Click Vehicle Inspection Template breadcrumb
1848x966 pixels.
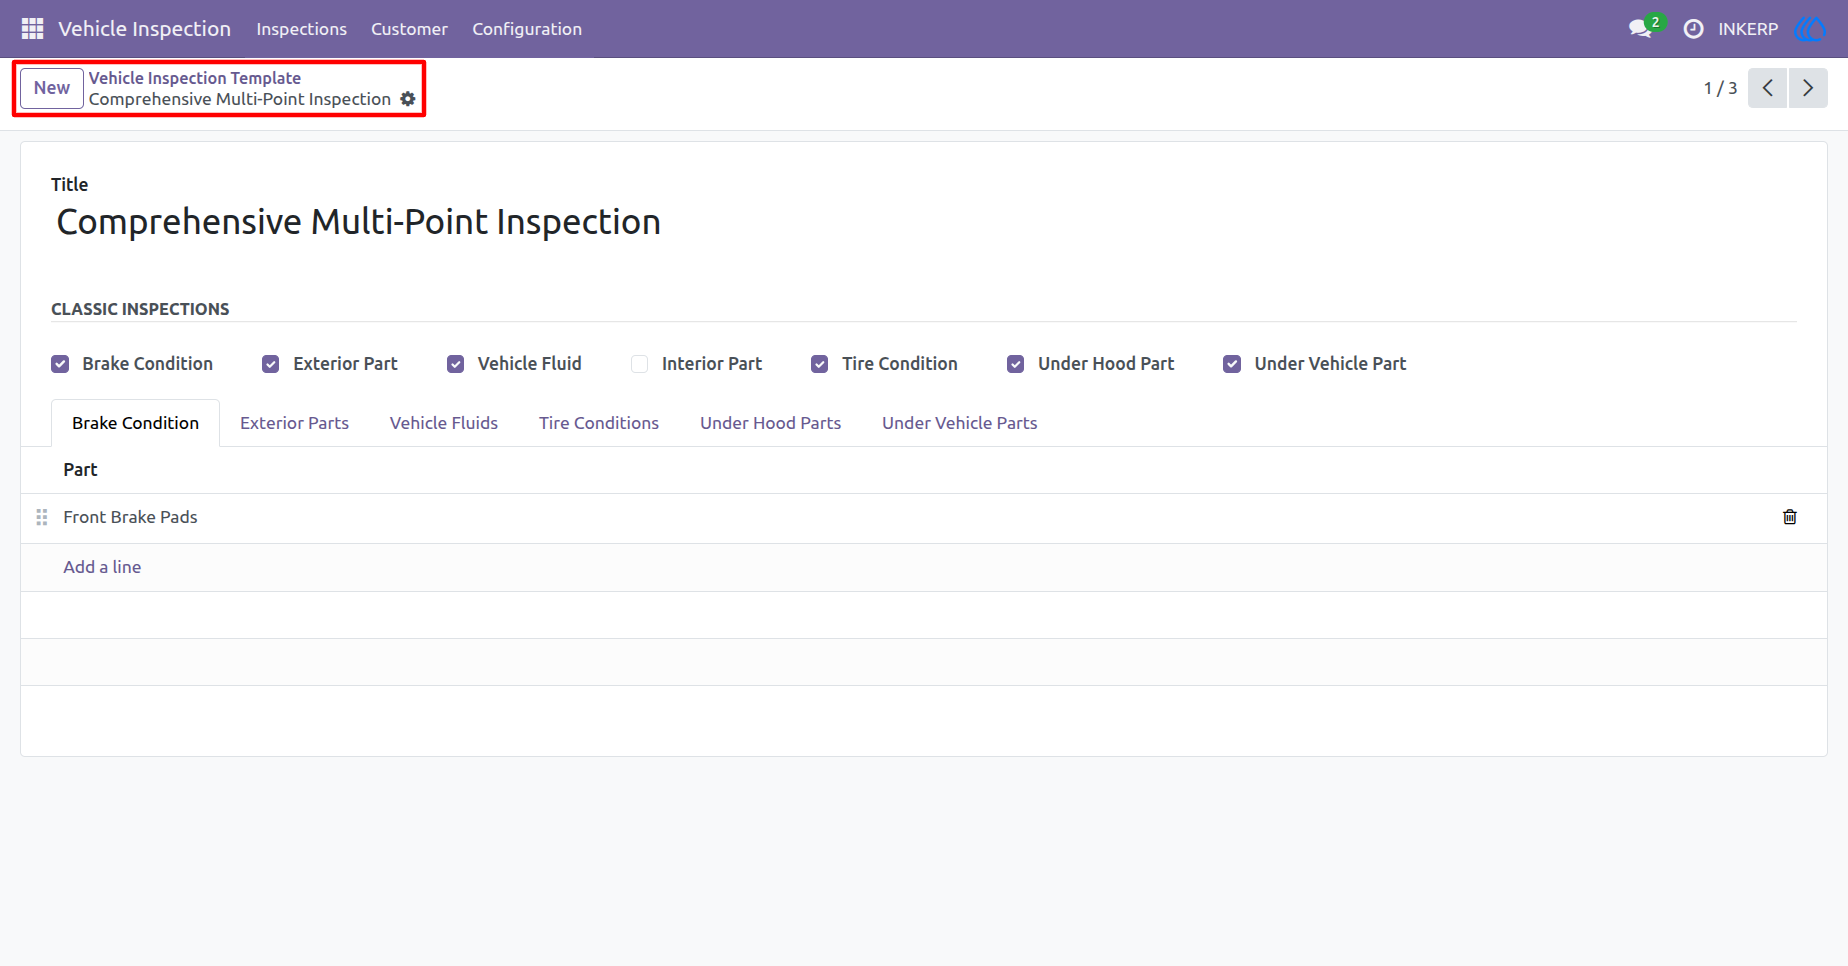[195, 78]
